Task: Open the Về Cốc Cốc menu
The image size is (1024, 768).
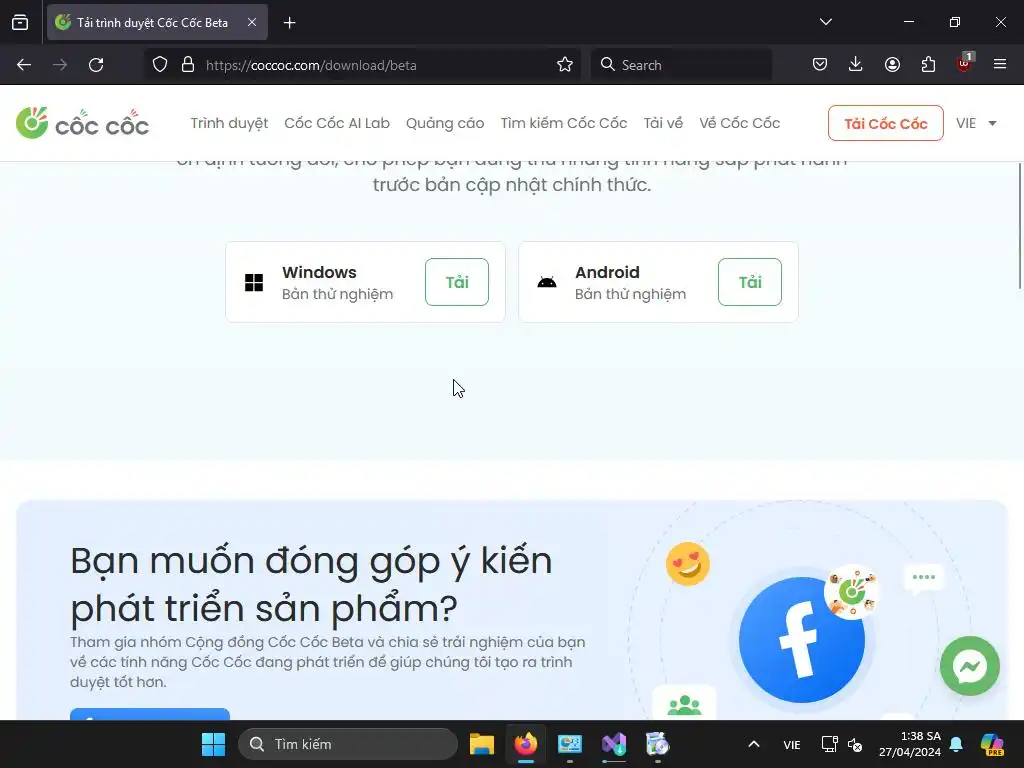Action: 739,123
